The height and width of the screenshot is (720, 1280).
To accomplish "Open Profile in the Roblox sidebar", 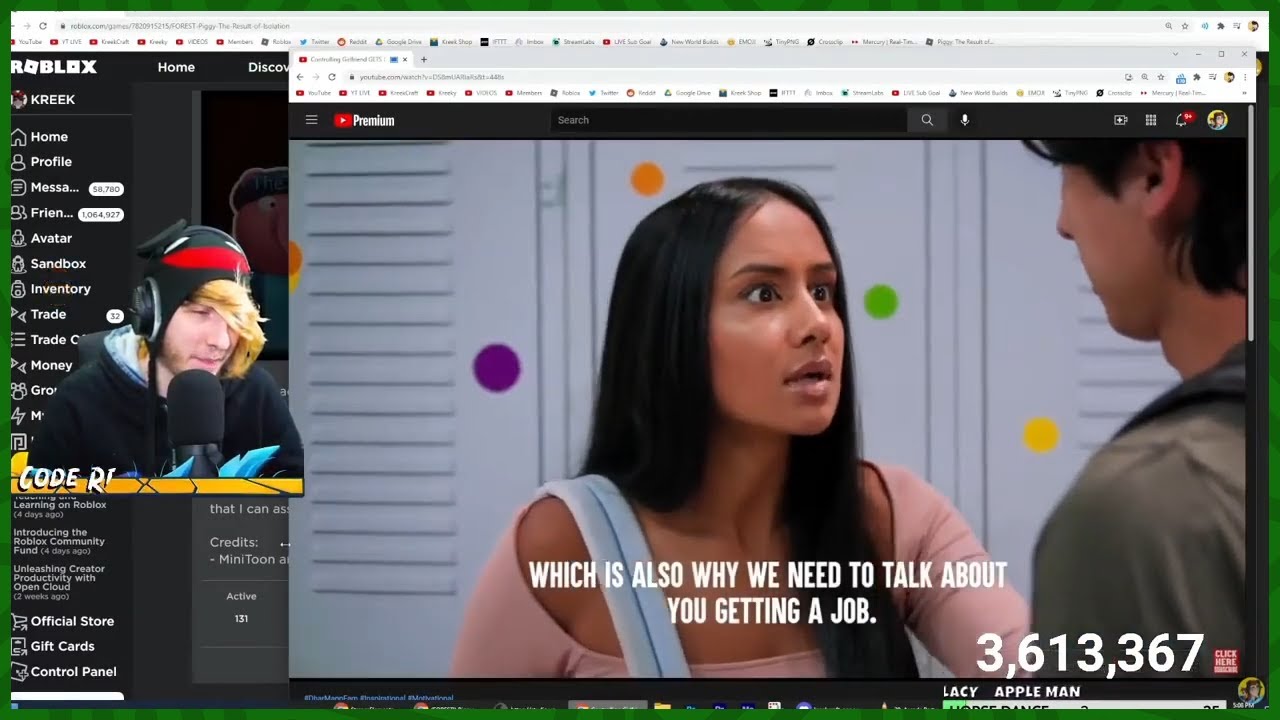I will 41,162.
